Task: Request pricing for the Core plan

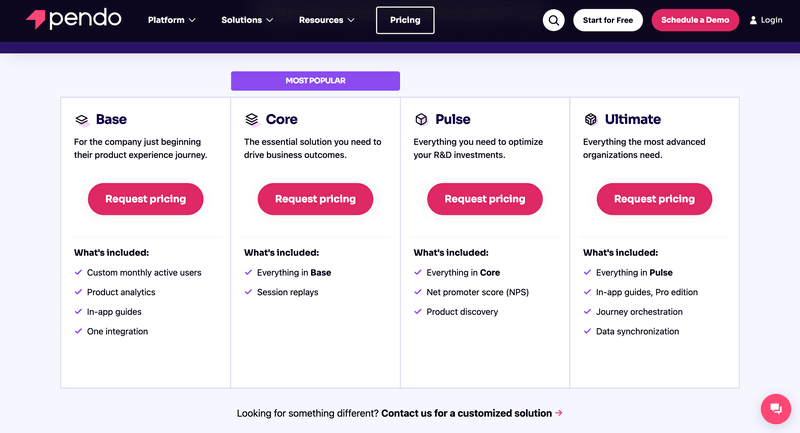Action: click(315, 199)
